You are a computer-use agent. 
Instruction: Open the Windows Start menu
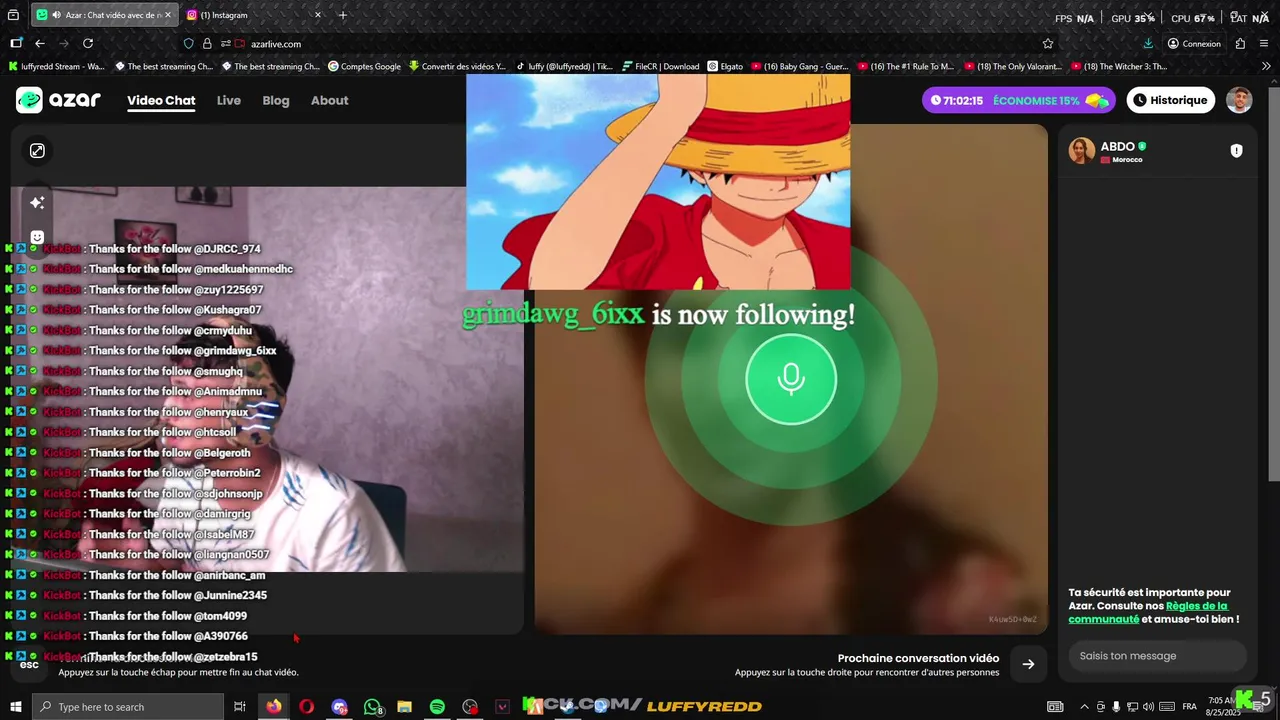15,707
